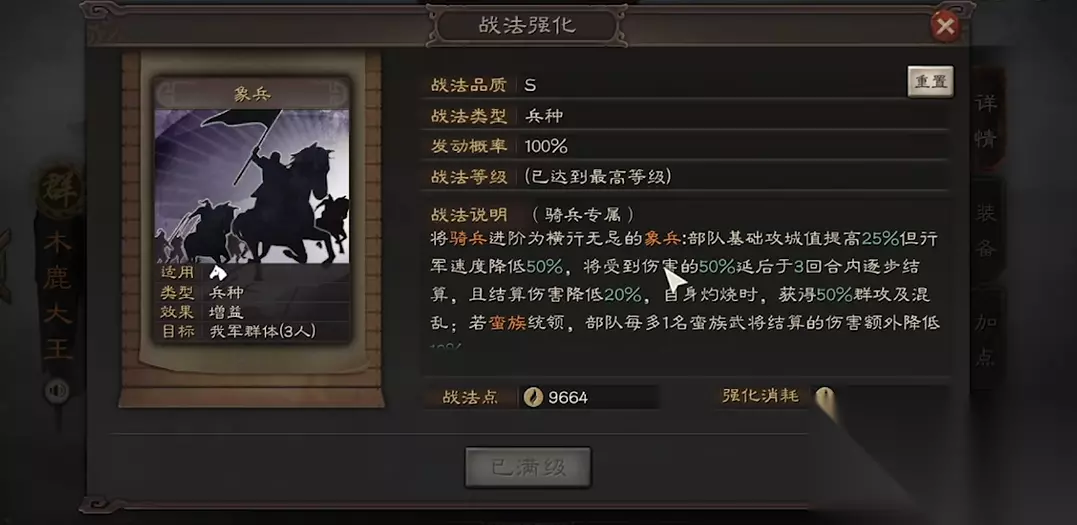Click the orange 象兵 keyword in description

tap(663, 240)
